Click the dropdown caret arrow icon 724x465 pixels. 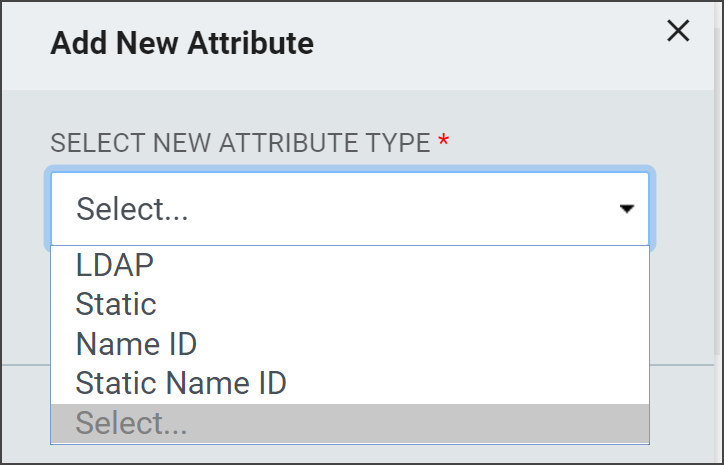[627, 209]
